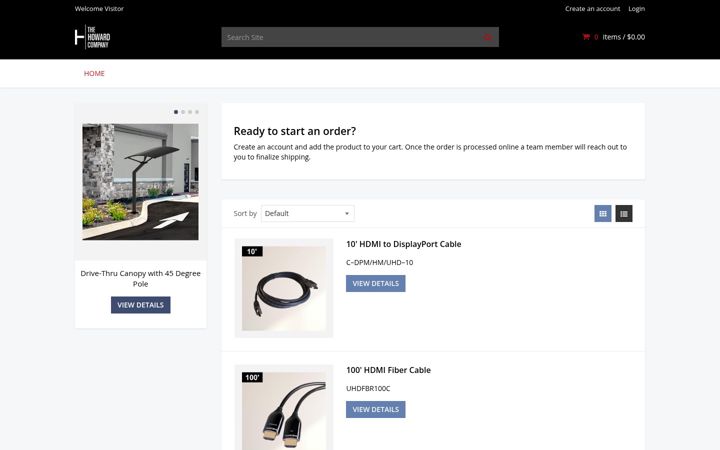
Task: Click the Welcome Visitor text
Action: [x=99, y=9]
